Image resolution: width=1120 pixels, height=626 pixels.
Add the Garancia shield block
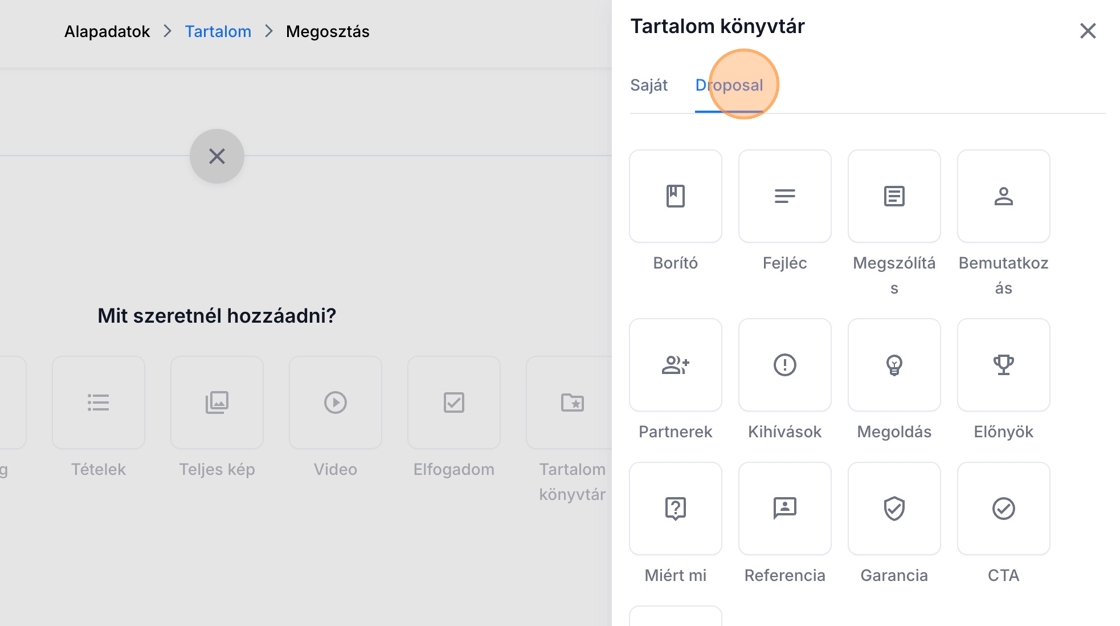[x=894, y=508]
